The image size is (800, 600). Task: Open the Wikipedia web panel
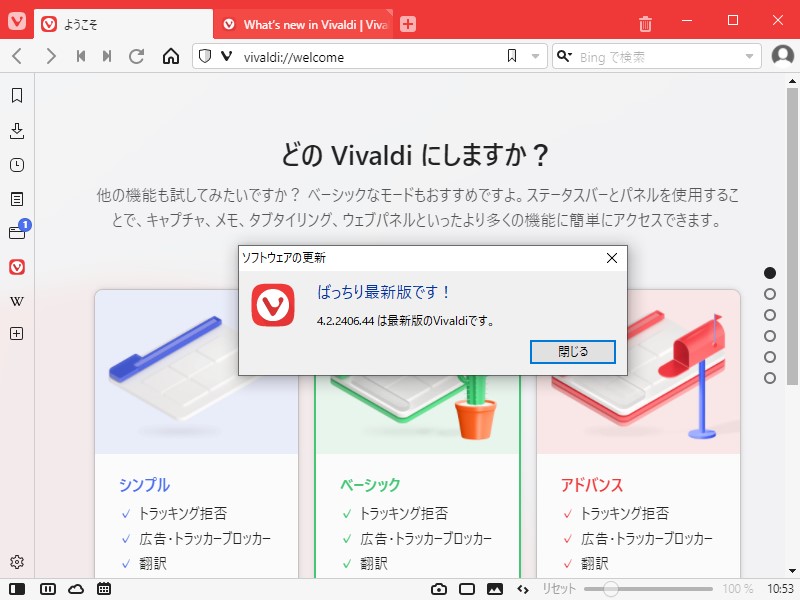[16, 299]
